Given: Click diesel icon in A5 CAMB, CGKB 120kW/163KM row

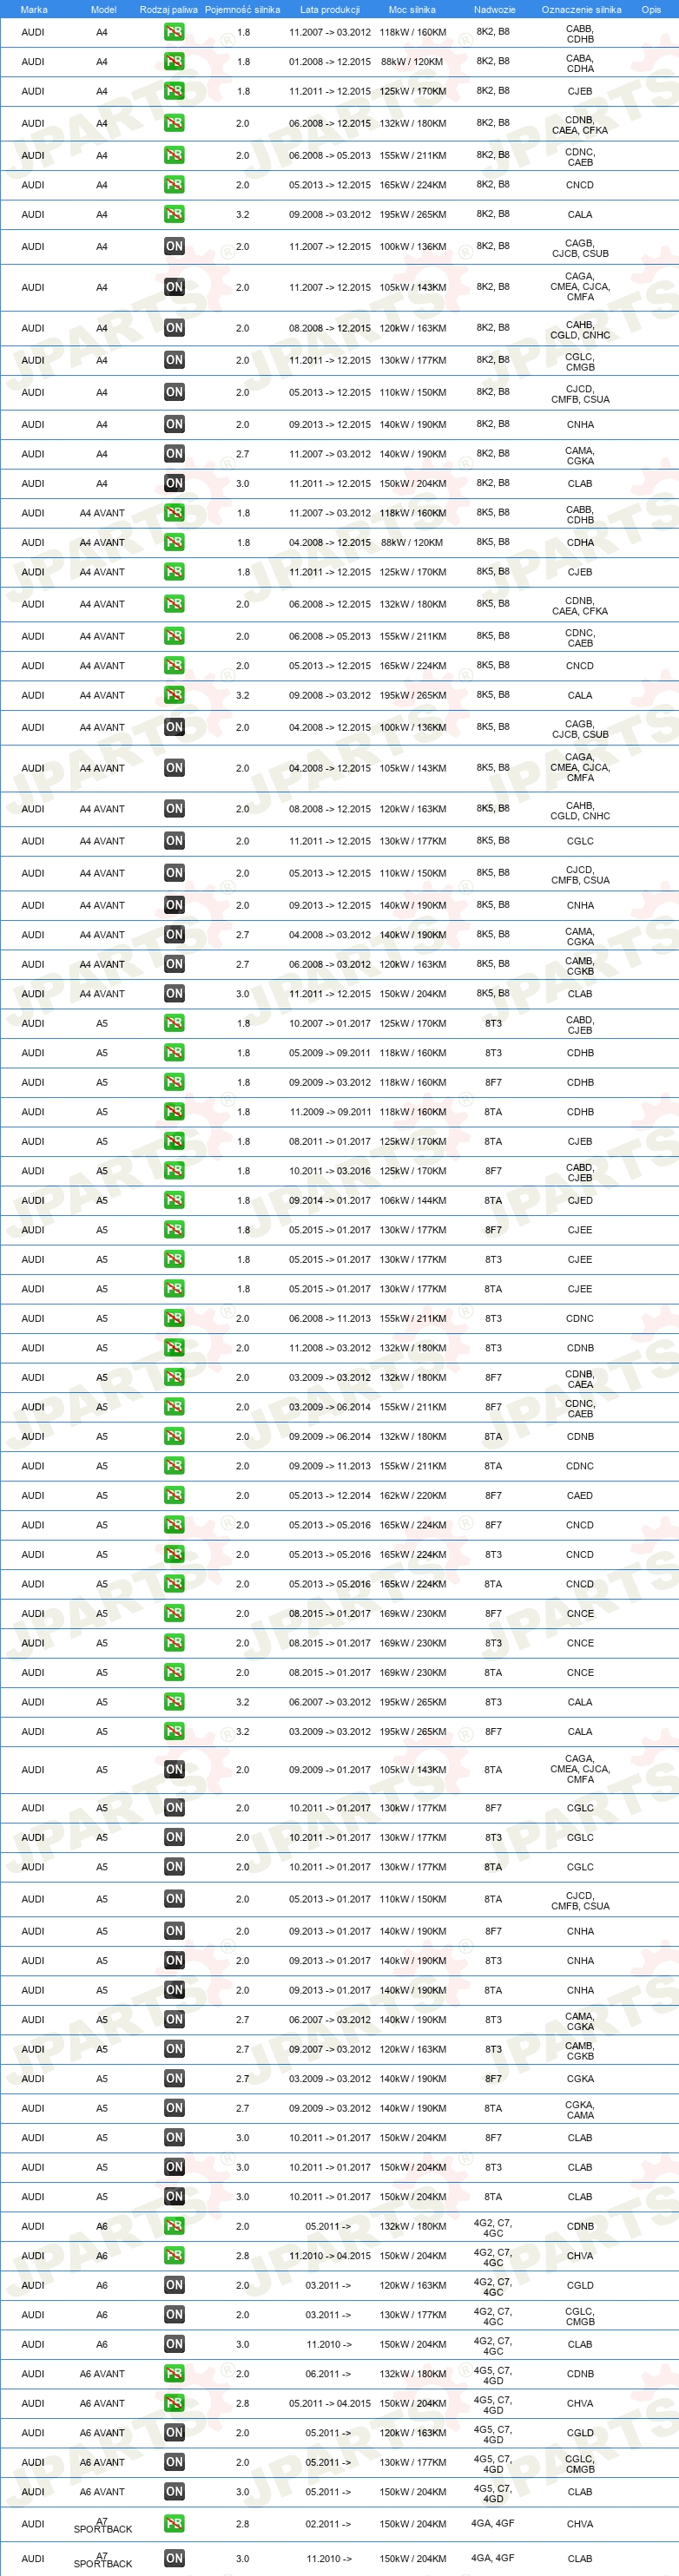Looking at the screenshot, I should pos(174,2049).
